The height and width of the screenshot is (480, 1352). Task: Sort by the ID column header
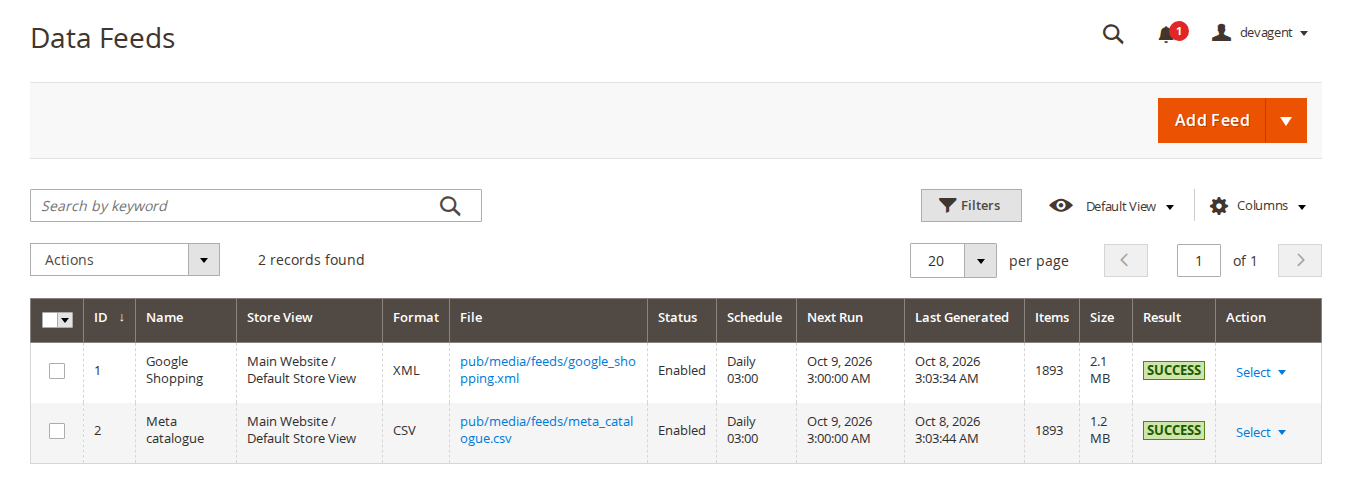[x=109, y=318]
